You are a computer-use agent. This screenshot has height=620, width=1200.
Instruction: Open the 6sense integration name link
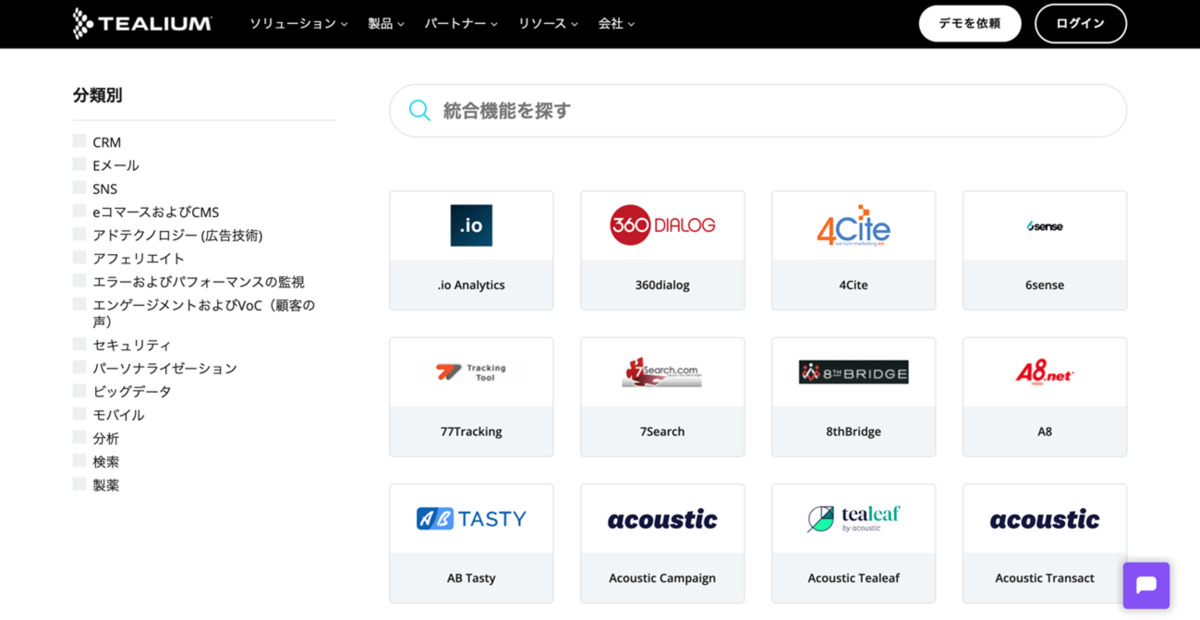pos(1044,285)
